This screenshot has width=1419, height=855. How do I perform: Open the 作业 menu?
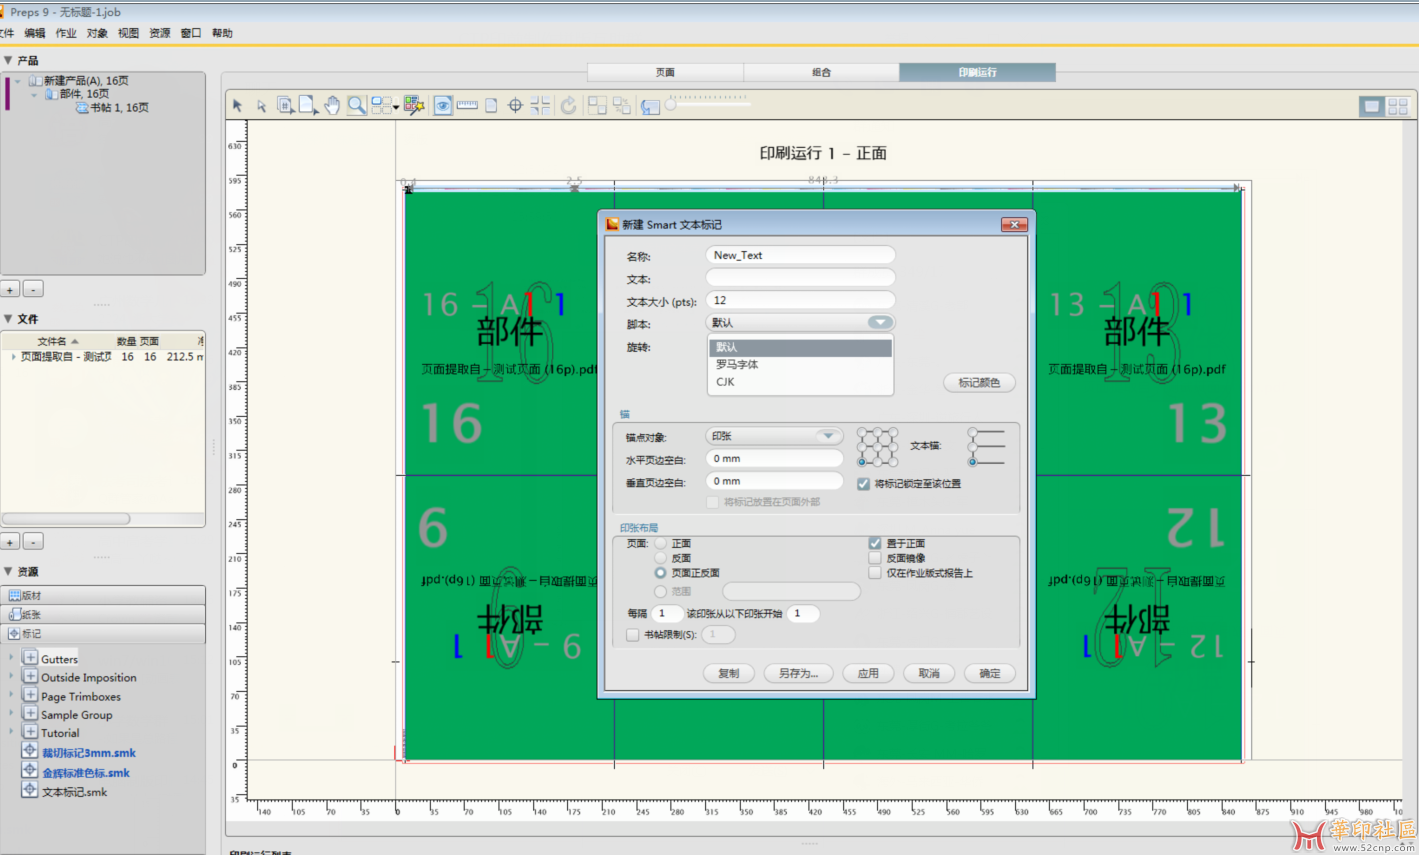(x=66, y=33)
